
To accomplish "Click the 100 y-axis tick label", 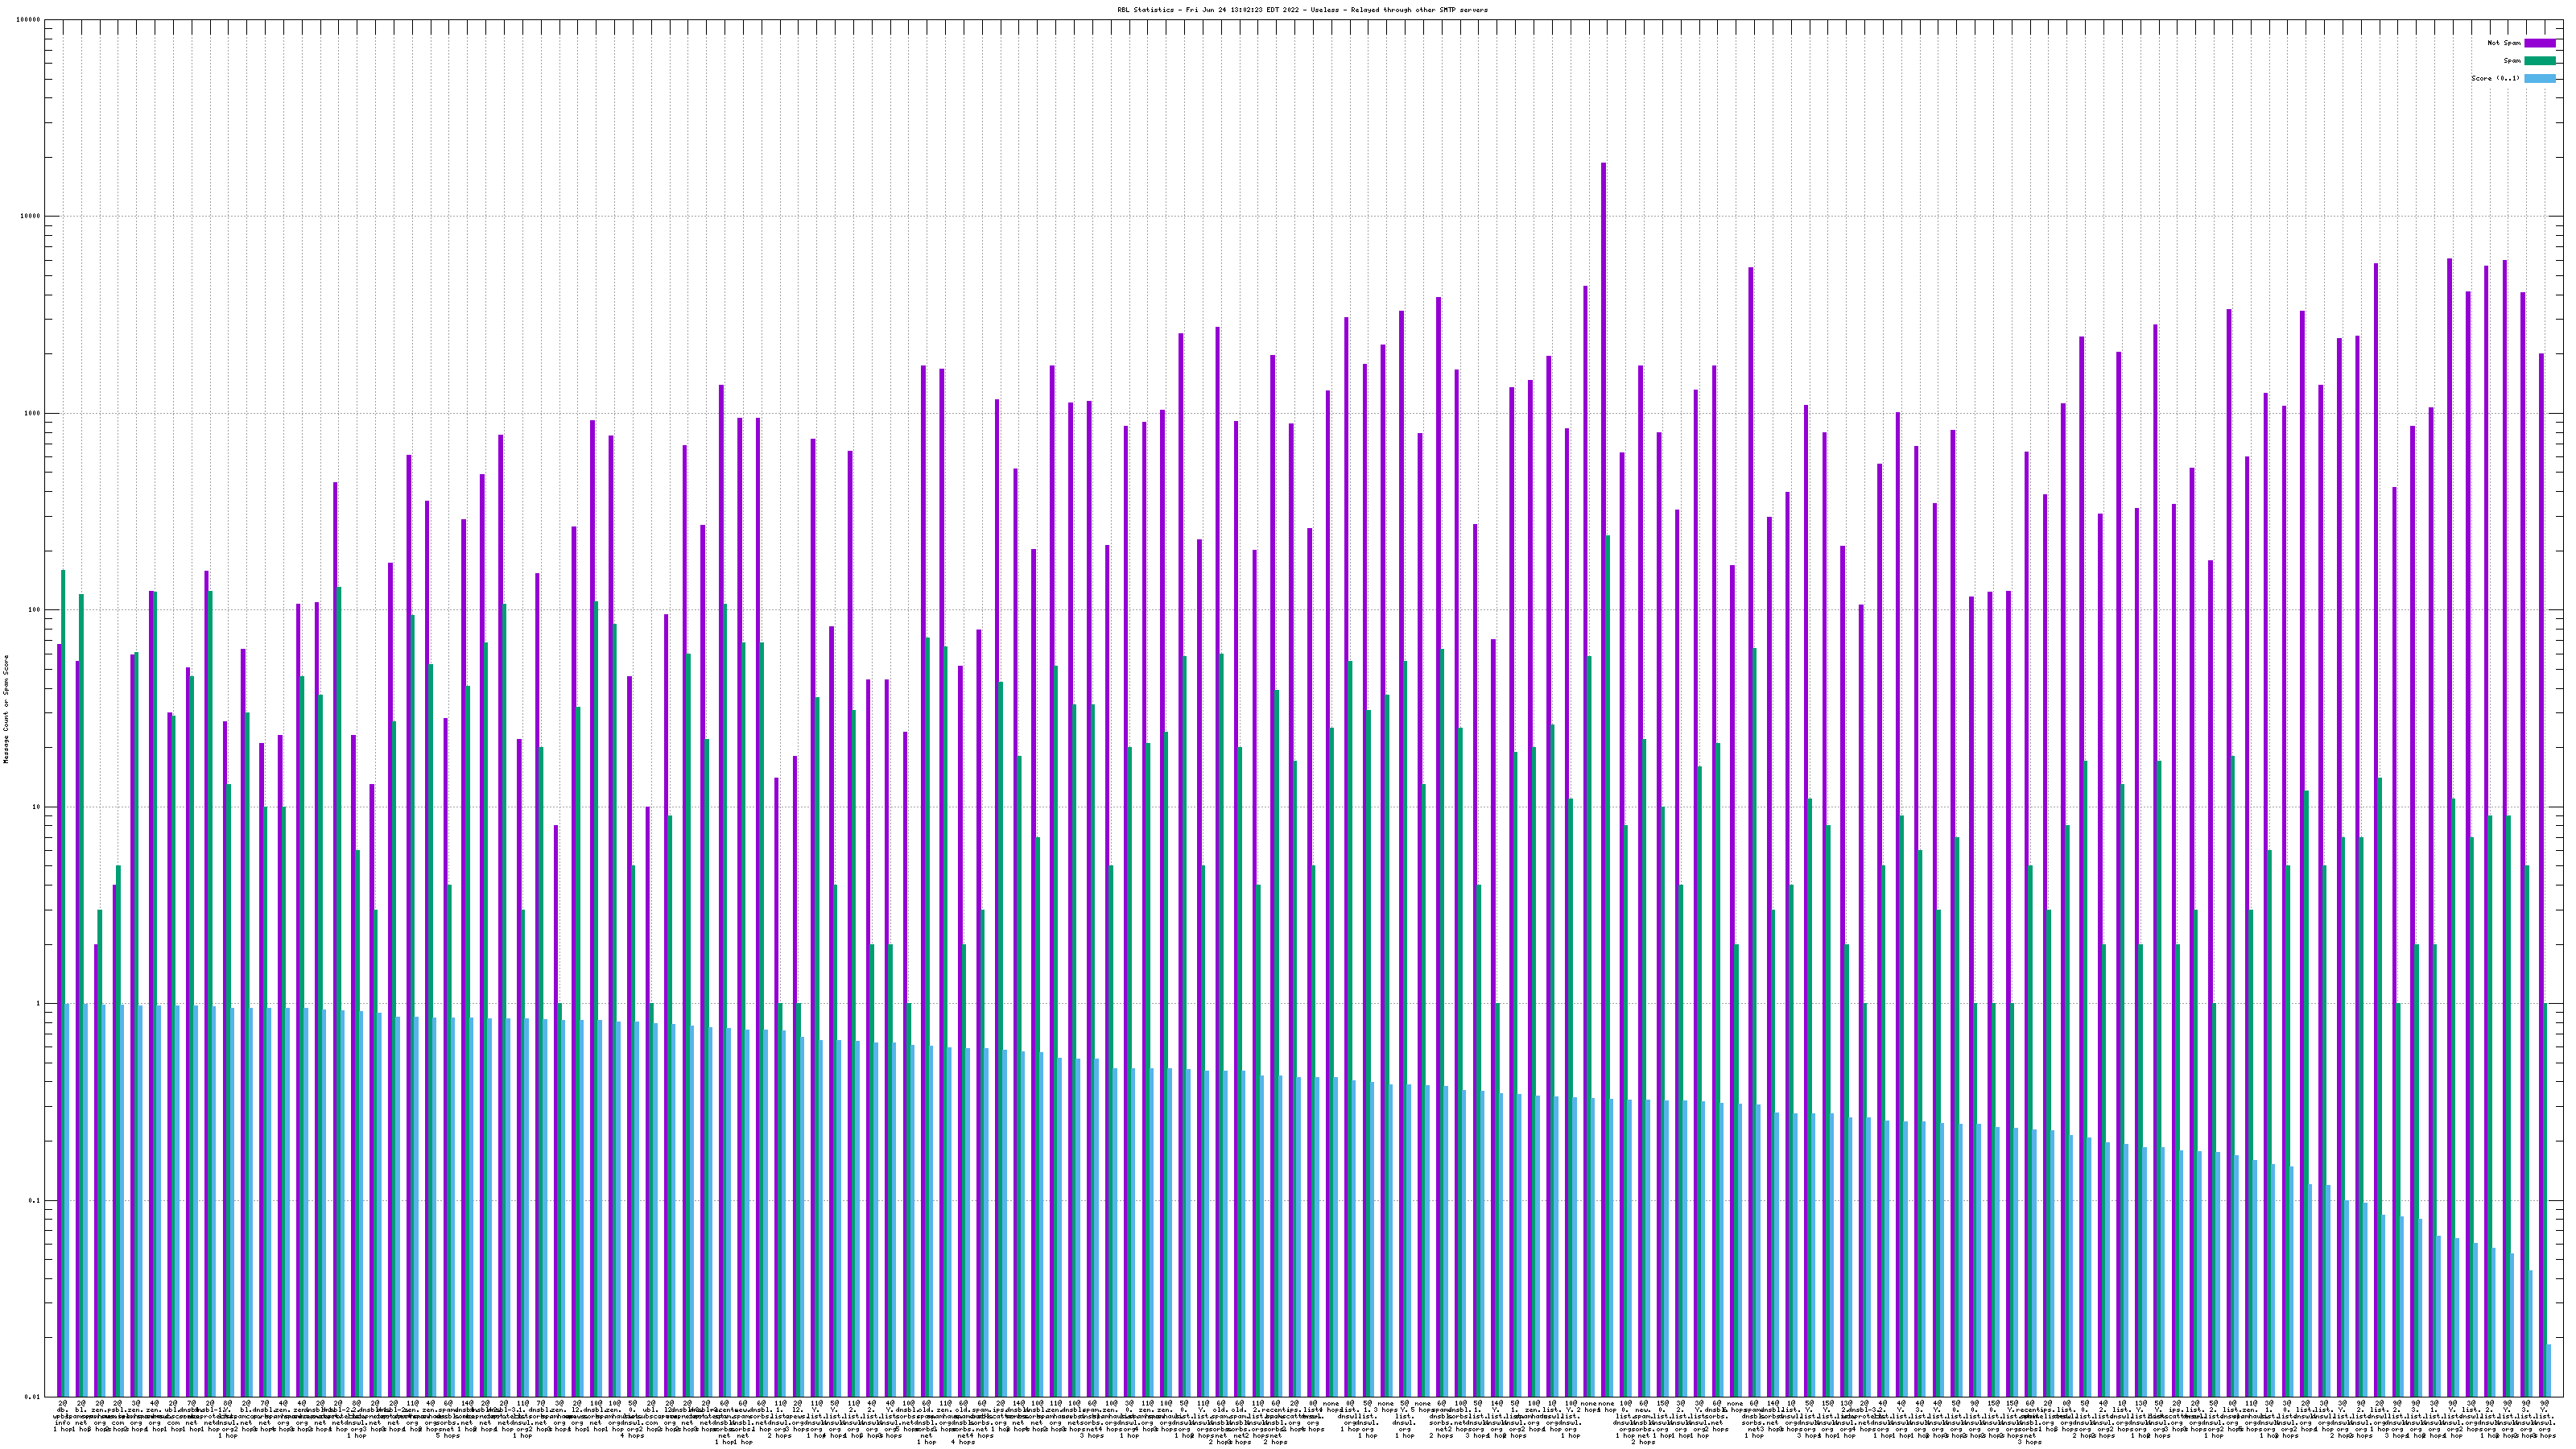I will click(x=35, y=610).
